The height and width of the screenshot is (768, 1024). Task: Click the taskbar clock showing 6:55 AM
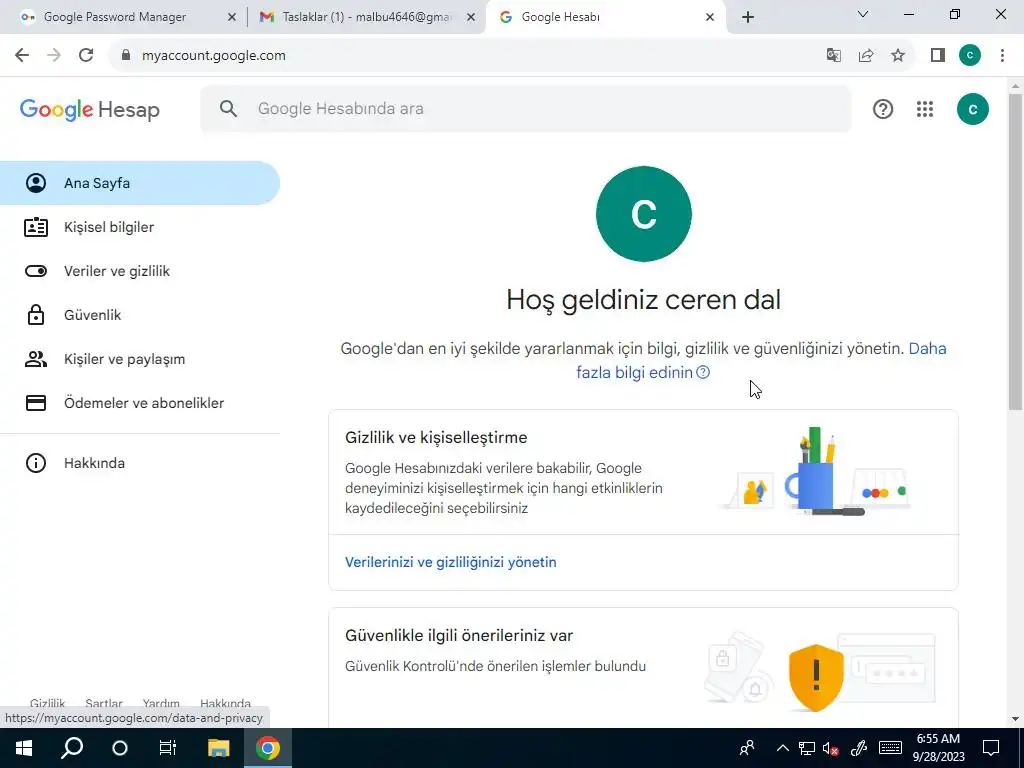click(938, 748)
